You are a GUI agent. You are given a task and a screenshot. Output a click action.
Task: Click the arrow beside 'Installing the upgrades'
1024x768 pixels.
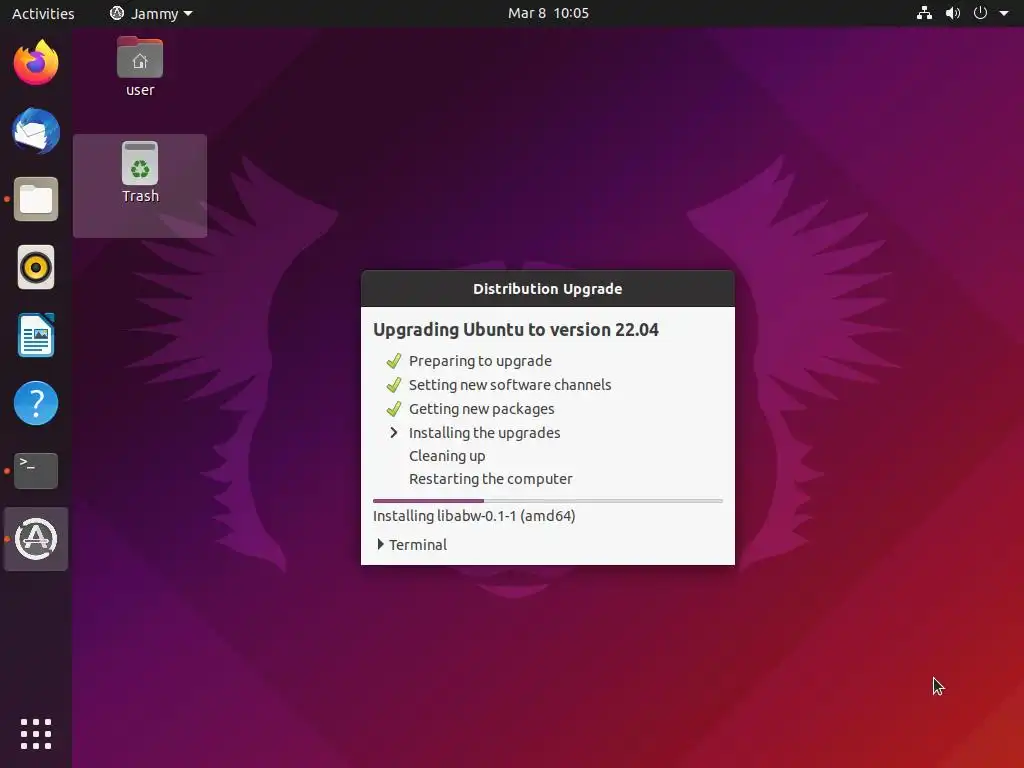click(393, 432)
